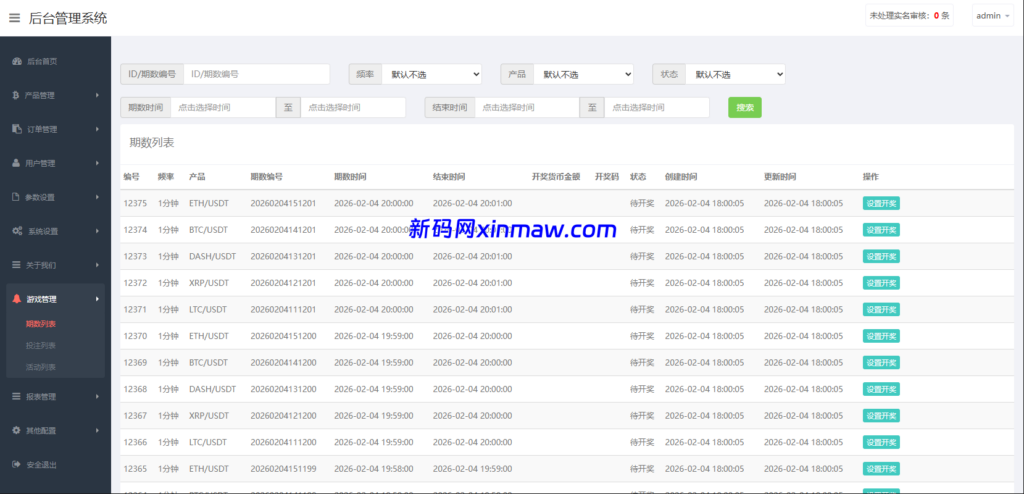This screenshot has width=1024, height=494.
Task: Click period number 20260204151200
Action: [x=283, y=336]
